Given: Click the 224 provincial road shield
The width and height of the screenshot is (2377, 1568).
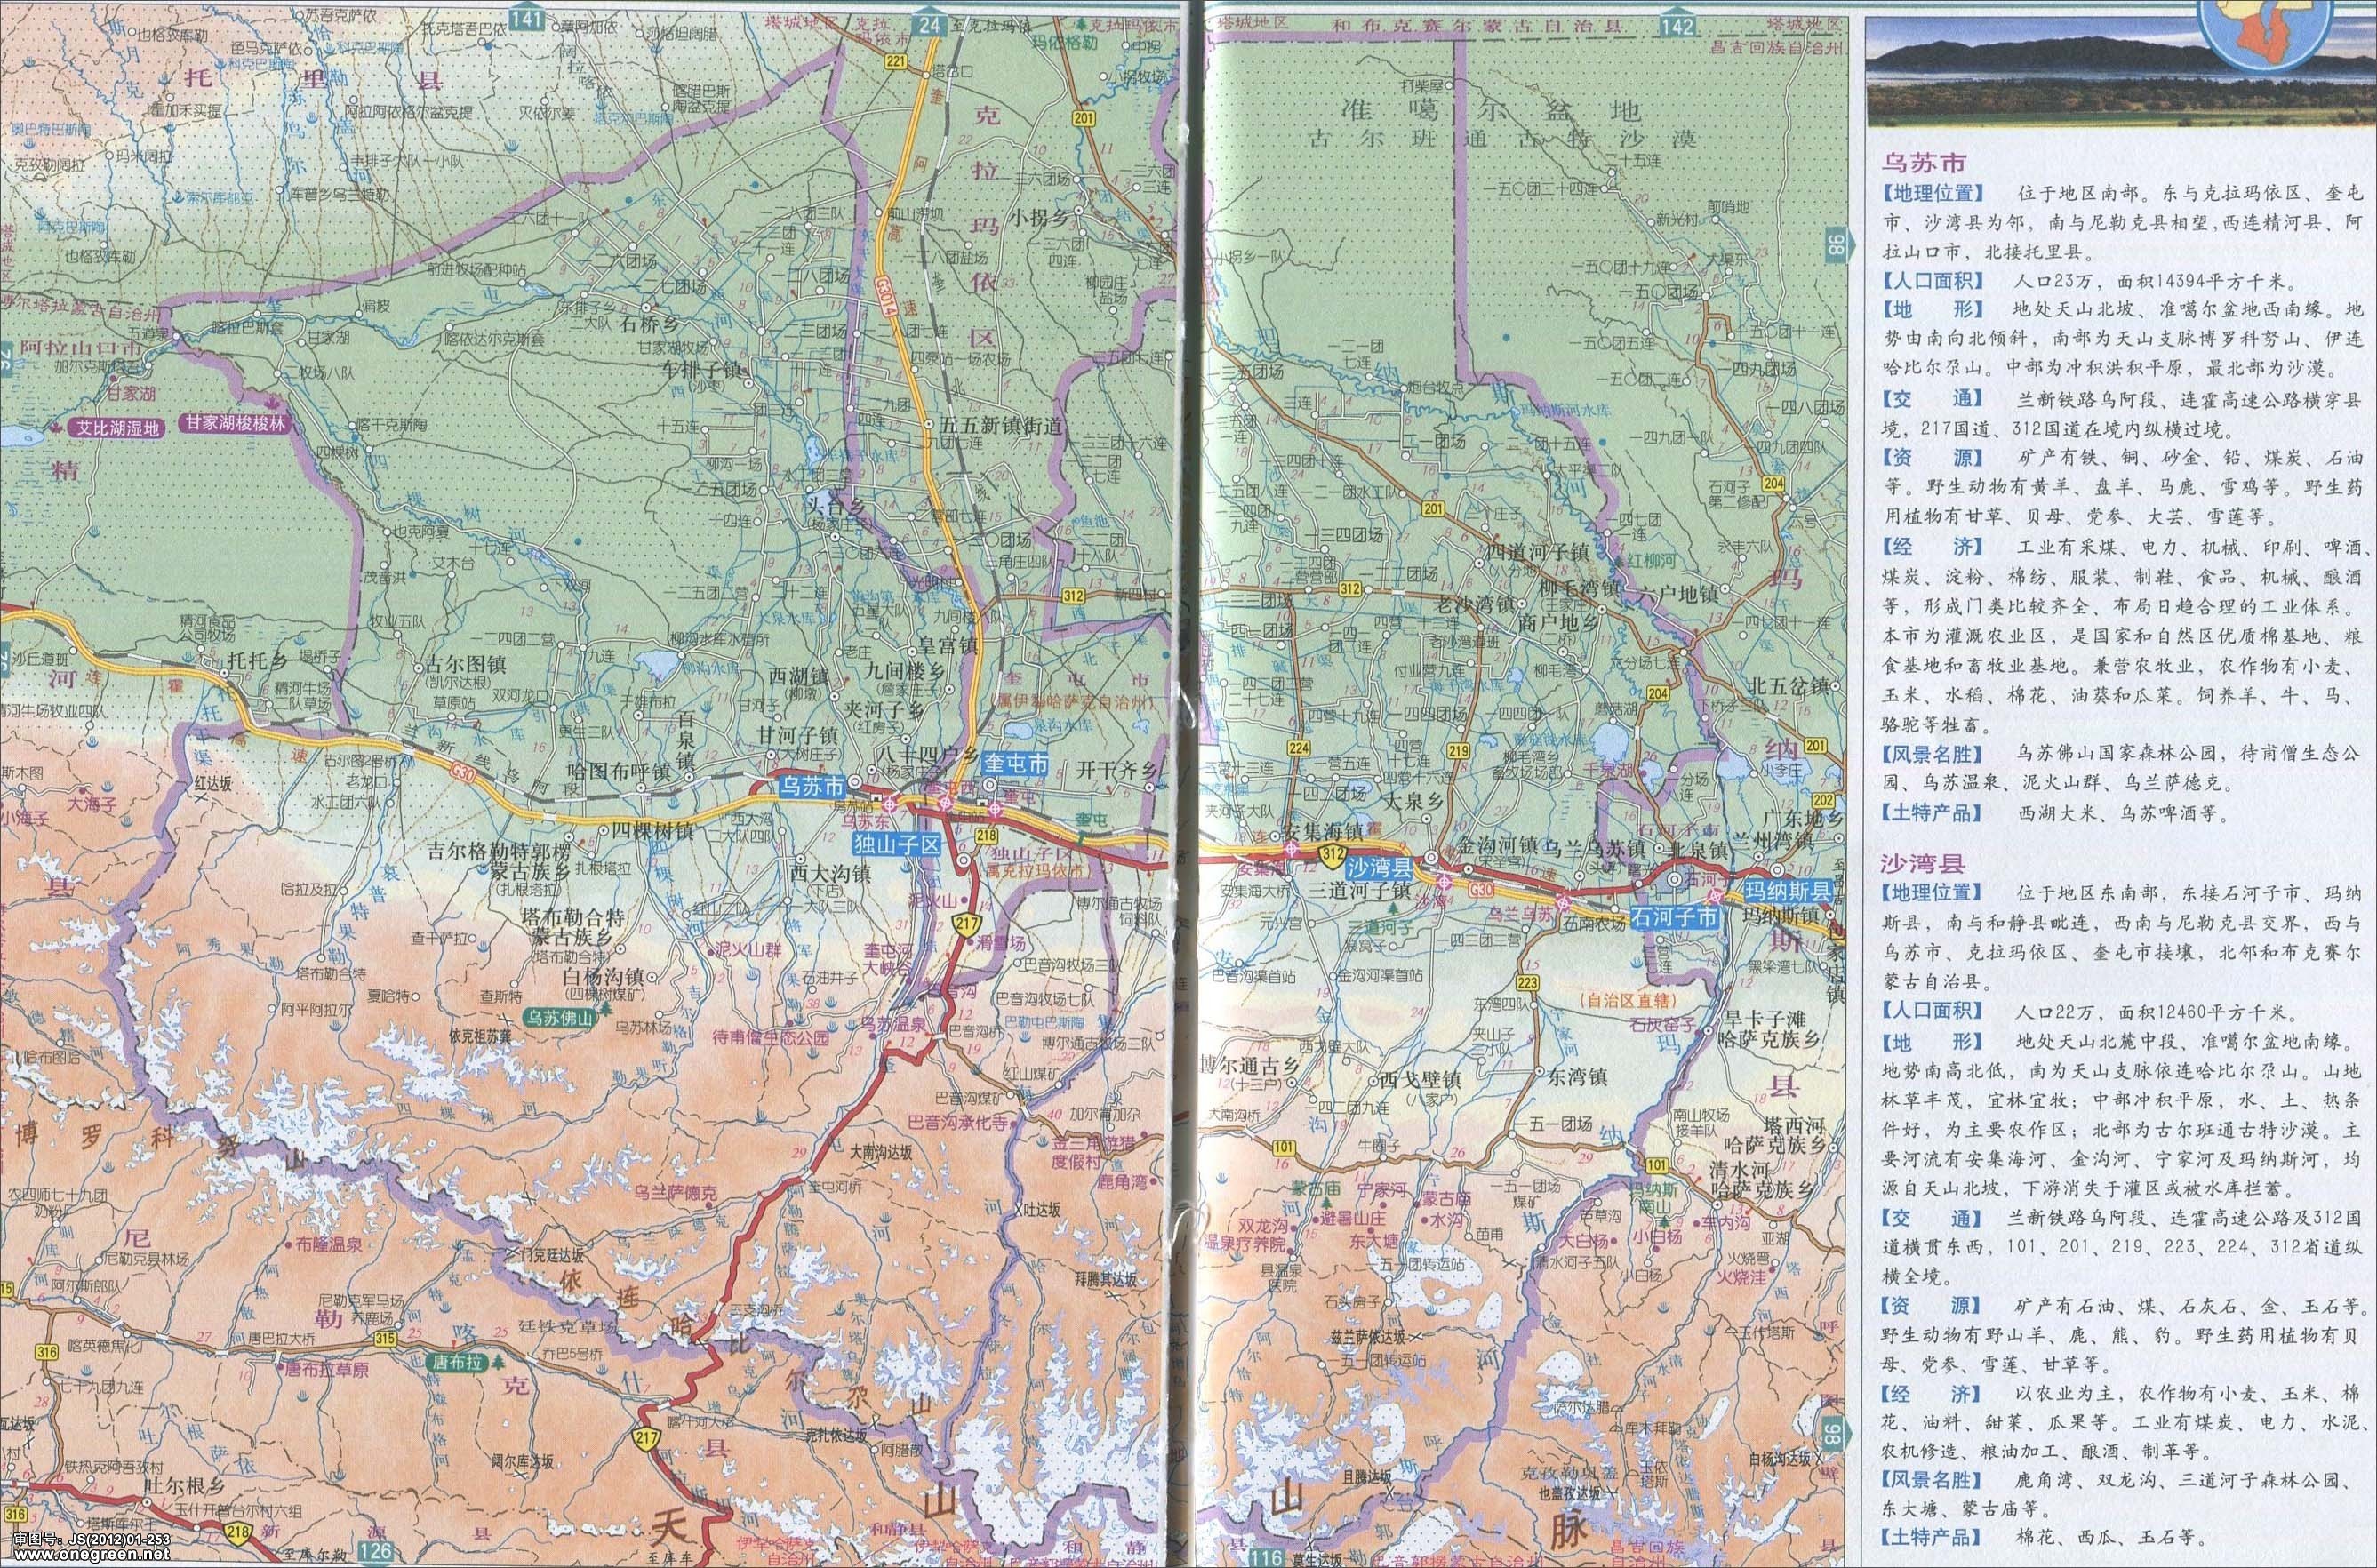Looking at the screenshot, I should point(1299,747).
